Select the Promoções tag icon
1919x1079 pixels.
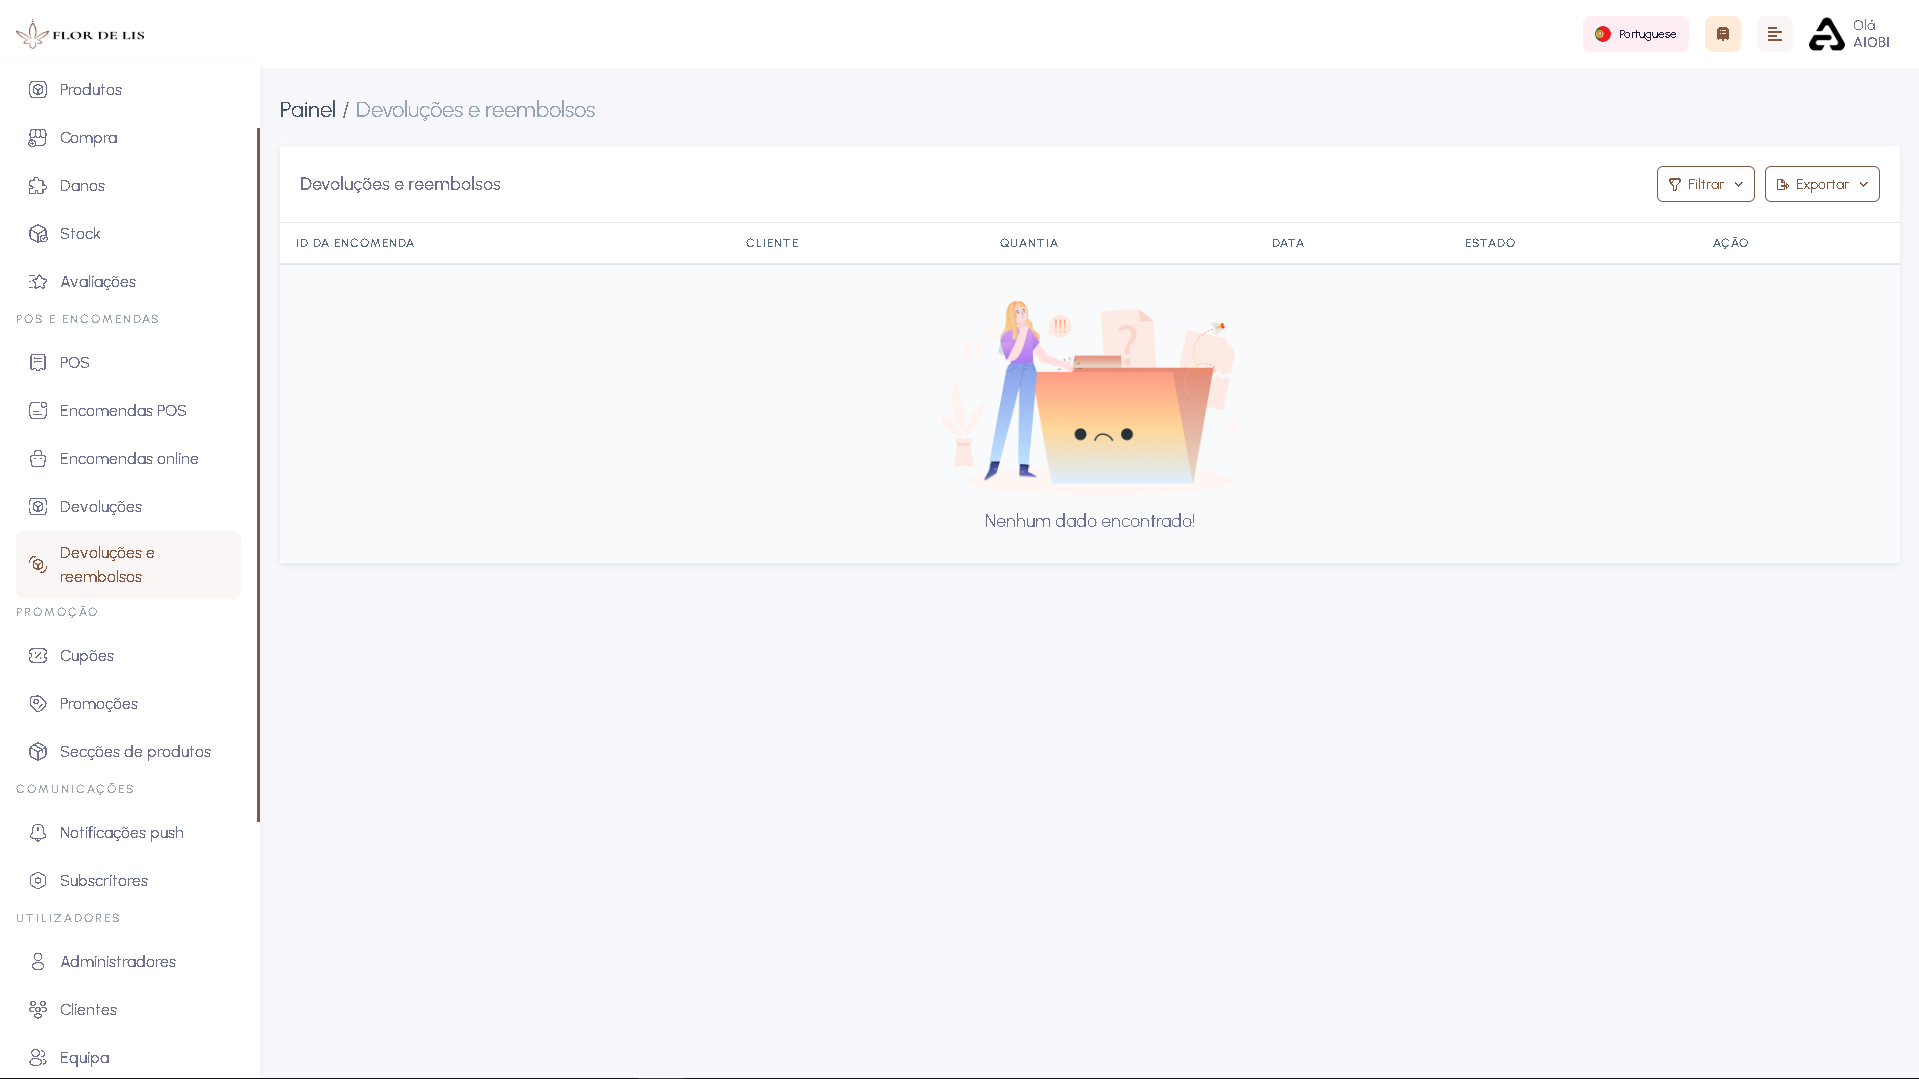click(38, 703)
